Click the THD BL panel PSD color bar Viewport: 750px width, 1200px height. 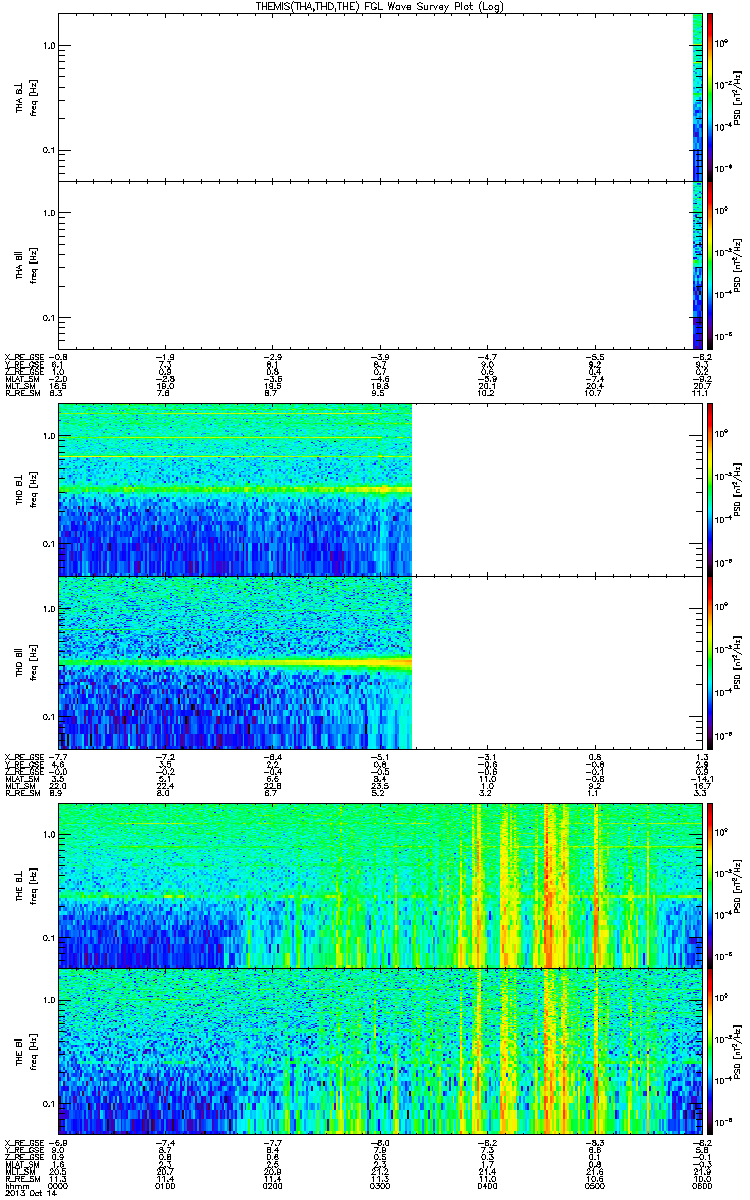pyautogui.click(x=710, y=489)
